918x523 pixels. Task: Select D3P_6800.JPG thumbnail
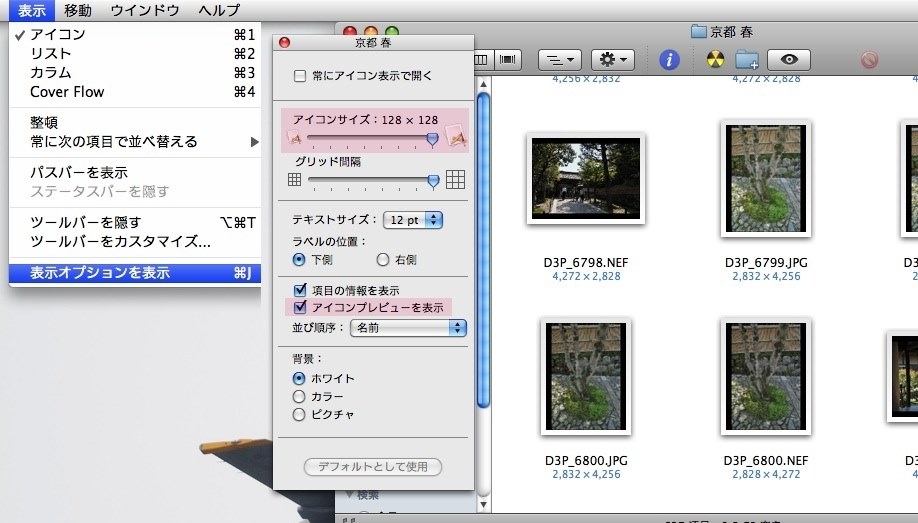click(x=585, y=377)
